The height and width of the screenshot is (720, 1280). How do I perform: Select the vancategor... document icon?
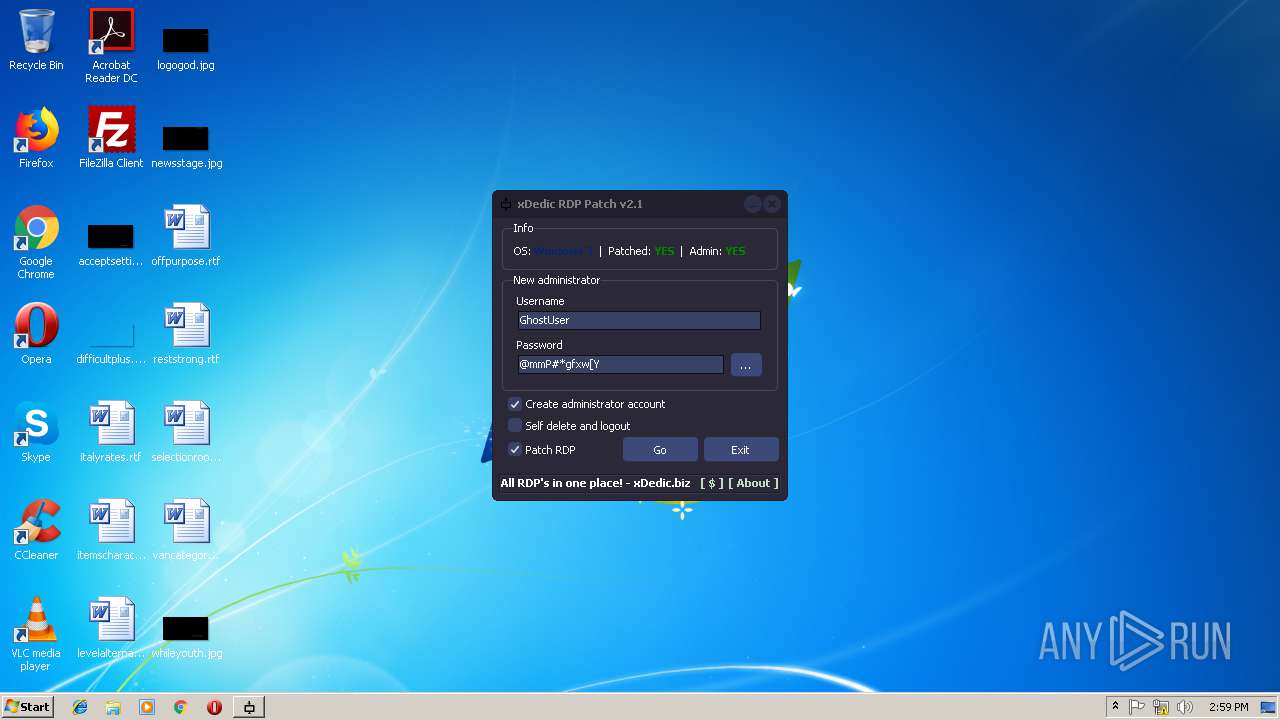point(186,530)
